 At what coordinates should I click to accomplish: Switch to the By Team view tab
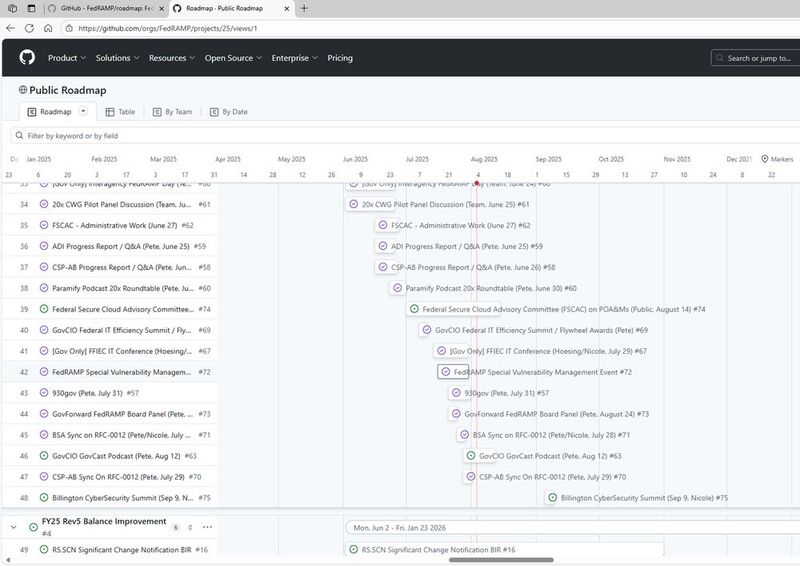tap(172, 112)
